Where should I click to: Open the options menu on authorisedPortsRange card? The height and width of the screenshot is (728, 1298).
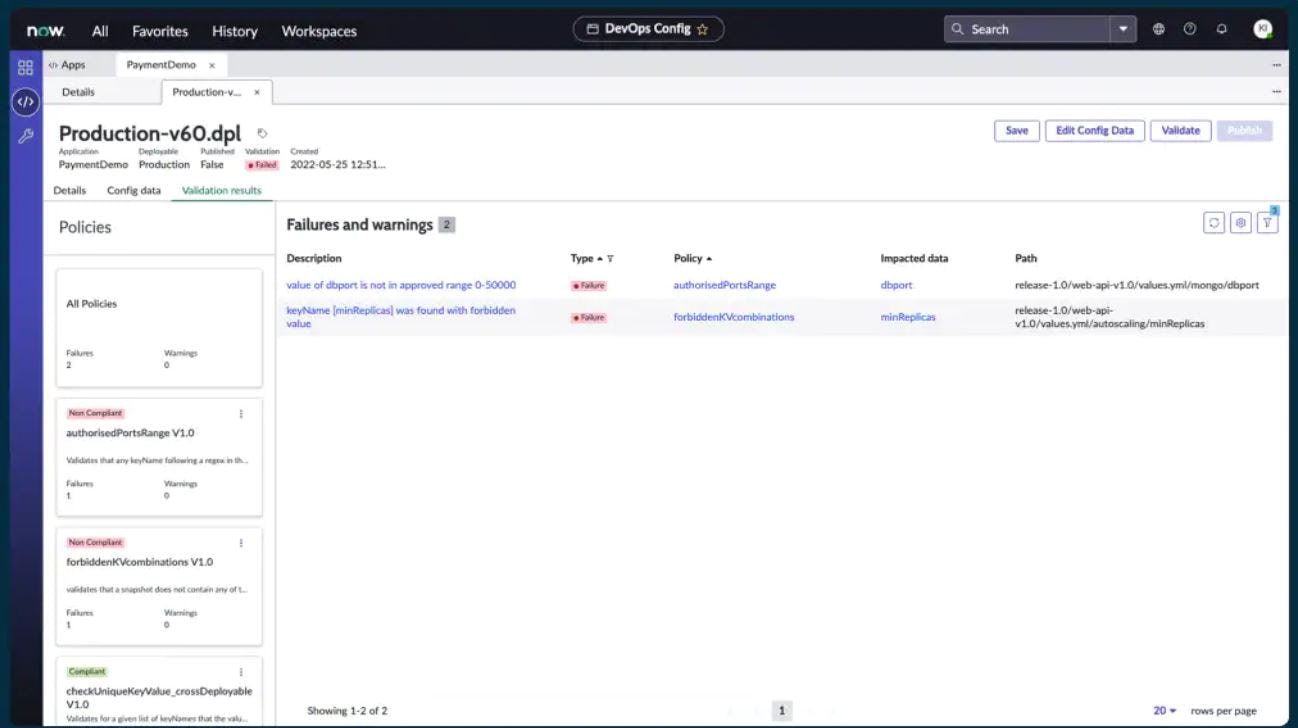pos(239,413)
